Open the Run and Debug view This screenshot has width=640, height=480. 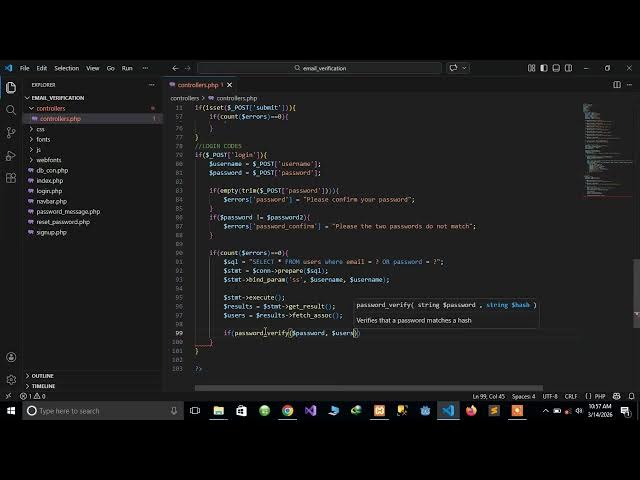(x=11, y=156)
